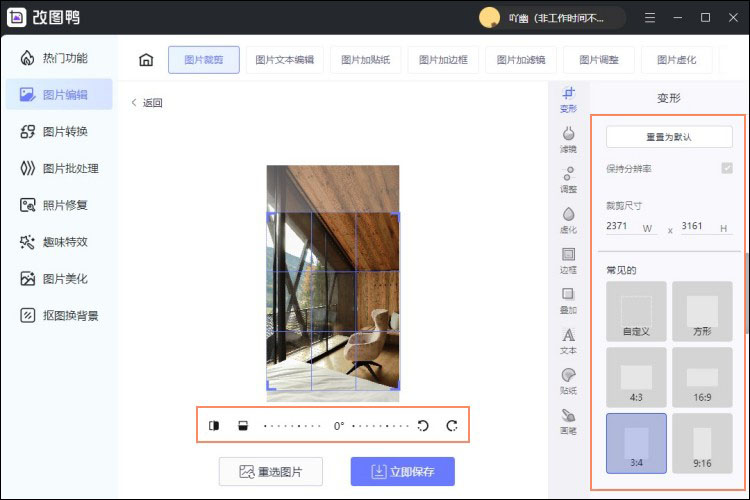Click 立即保存 save button

pyautogui.click(x=403, y=472)
